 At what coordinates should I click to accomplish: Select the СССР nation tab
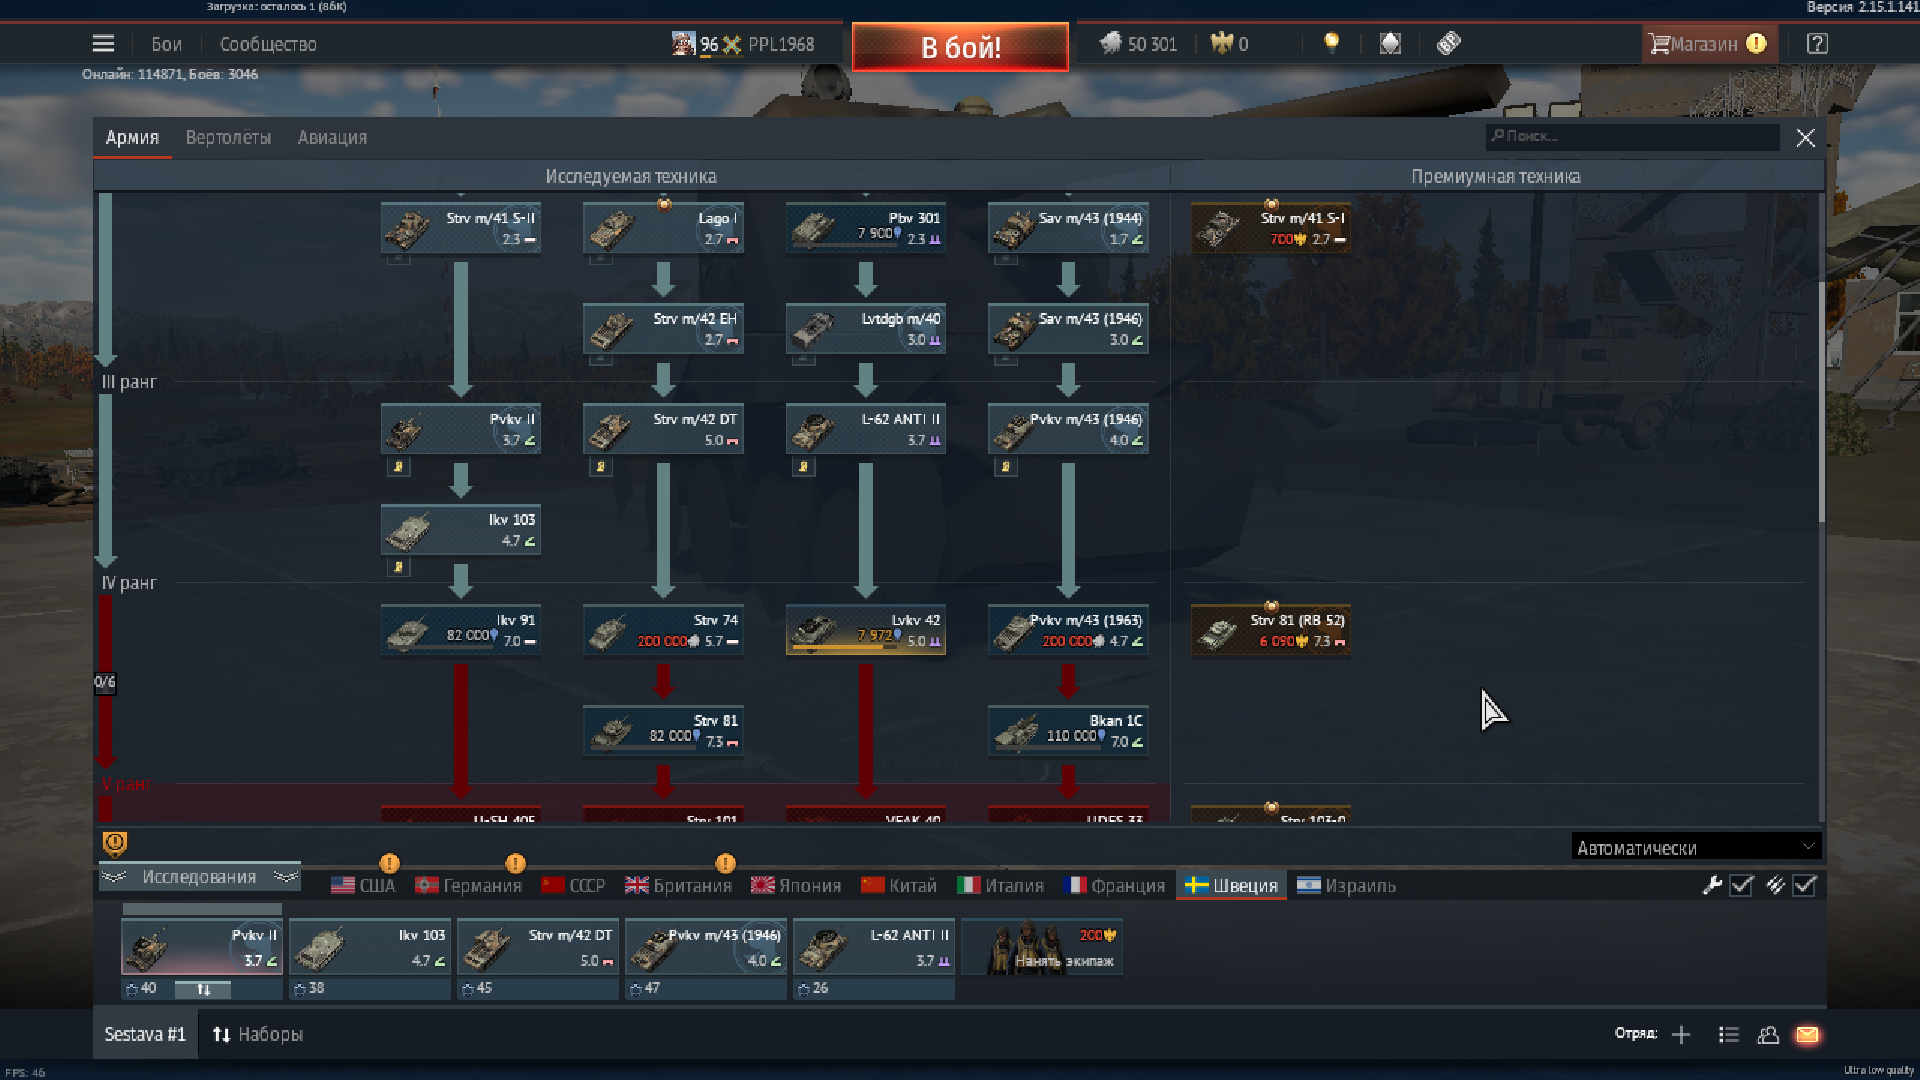pyautogui.click(x=573, y=885)
